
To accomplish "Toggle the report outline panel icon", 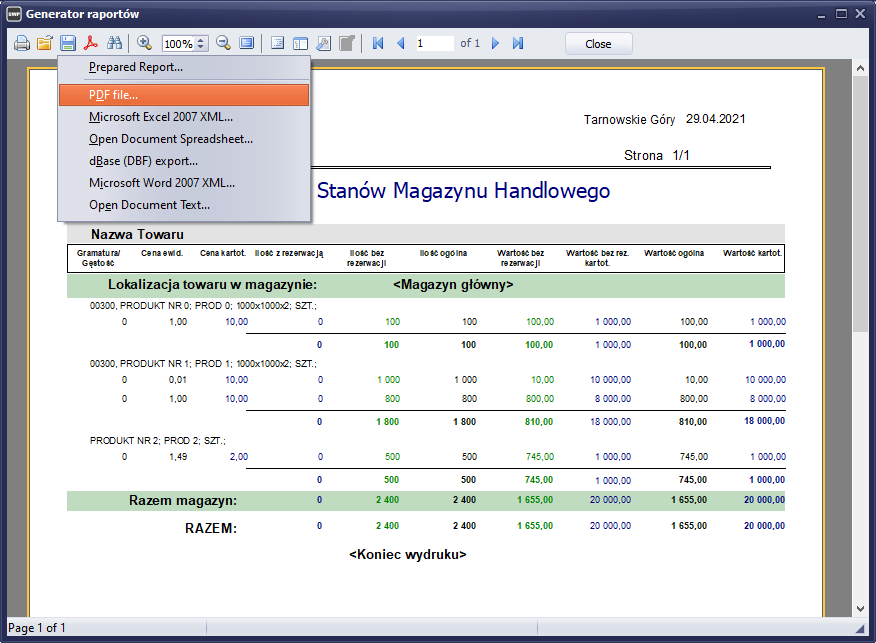I will (x=277, y=43).
